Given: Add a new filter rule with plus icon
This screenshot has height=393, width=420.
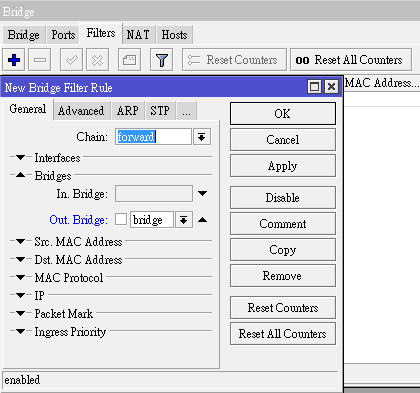Looking at the screenshot, I should 14,60.
